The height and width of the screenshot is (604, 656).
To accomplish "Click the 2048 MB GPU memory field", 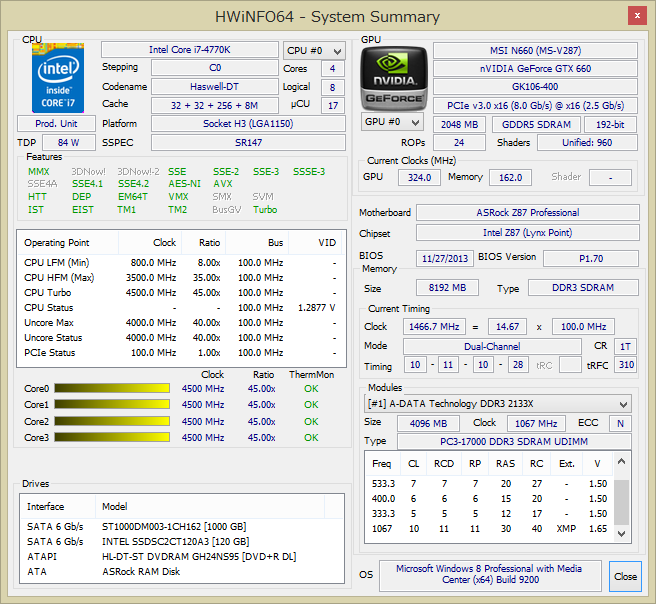I will [459, 125].
